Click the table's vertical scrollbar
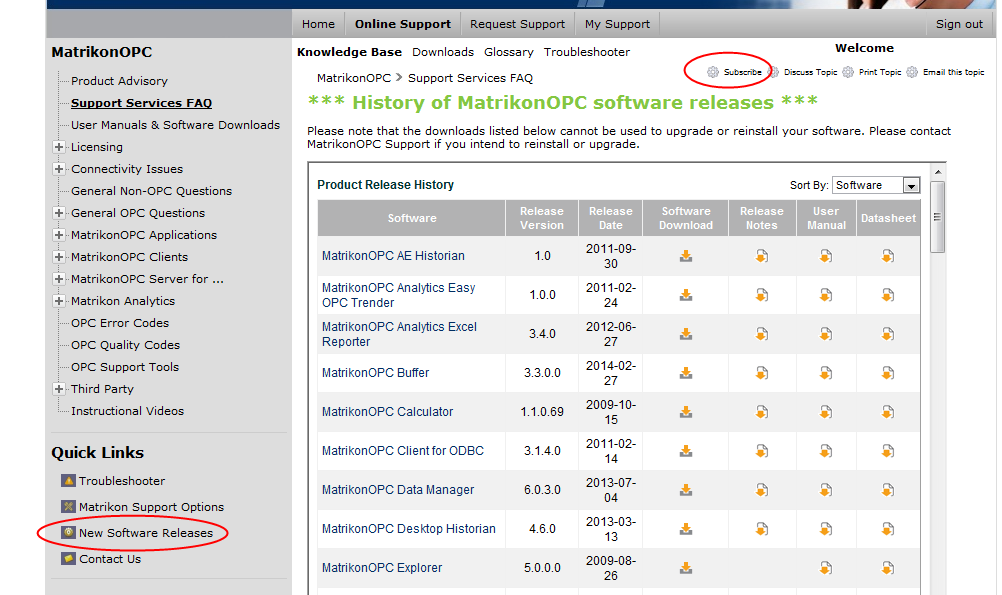Viewport: 1002px width, 595px height. [938, 218]
